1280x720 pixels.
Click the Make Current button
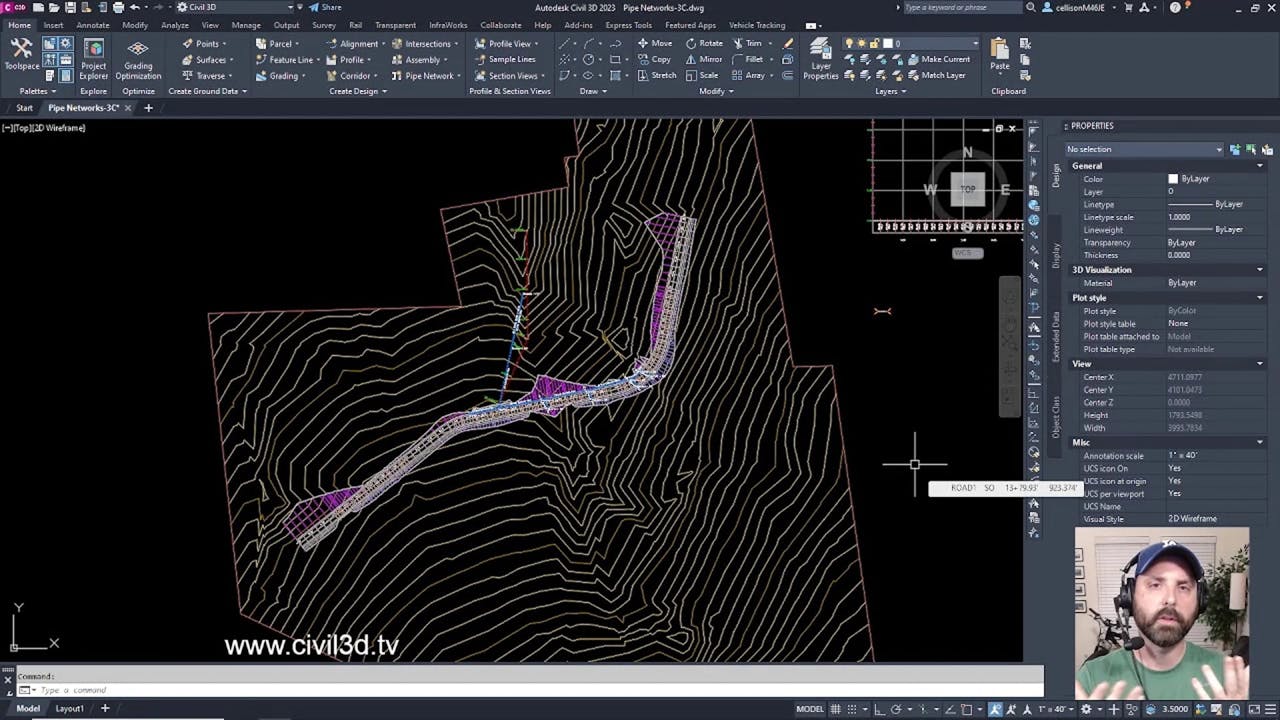coord(938,59)
